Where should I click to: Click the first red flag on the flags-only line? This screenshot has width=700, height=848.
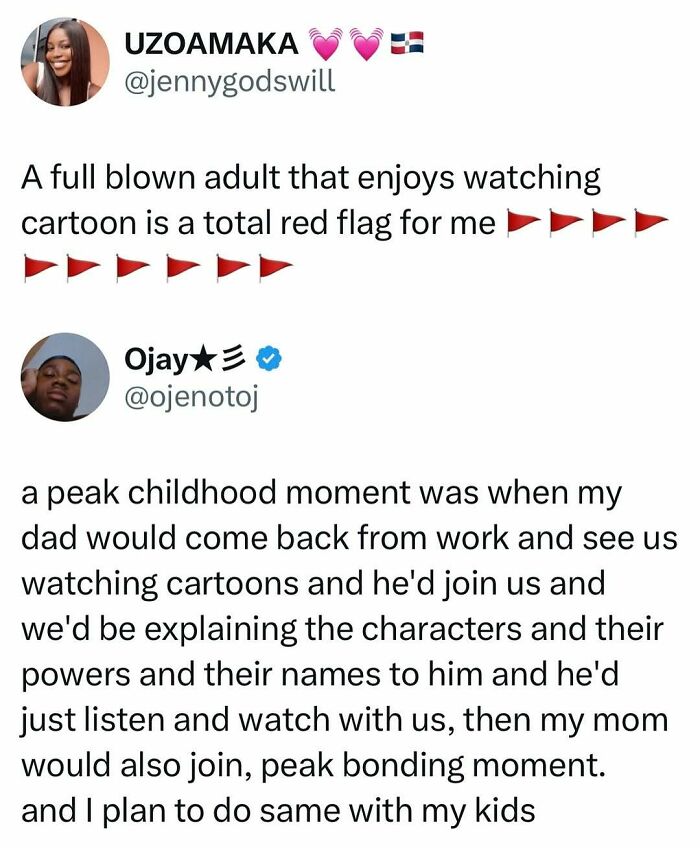tap(41, 268)
